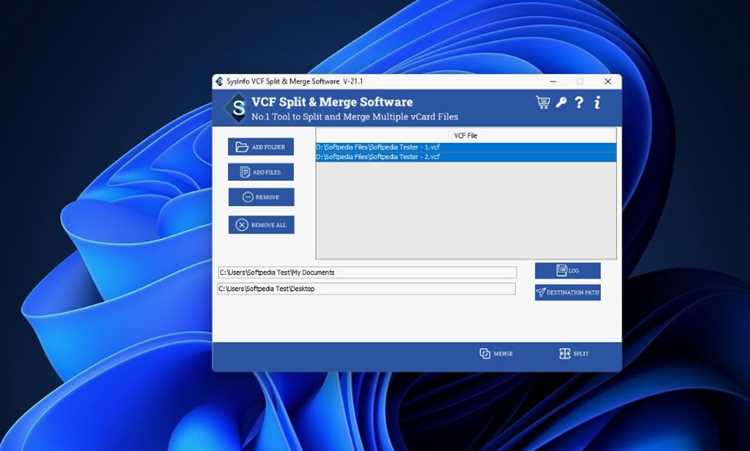Click the Remove All button
This screenshot has height=451, width=750.
(261, 225)
